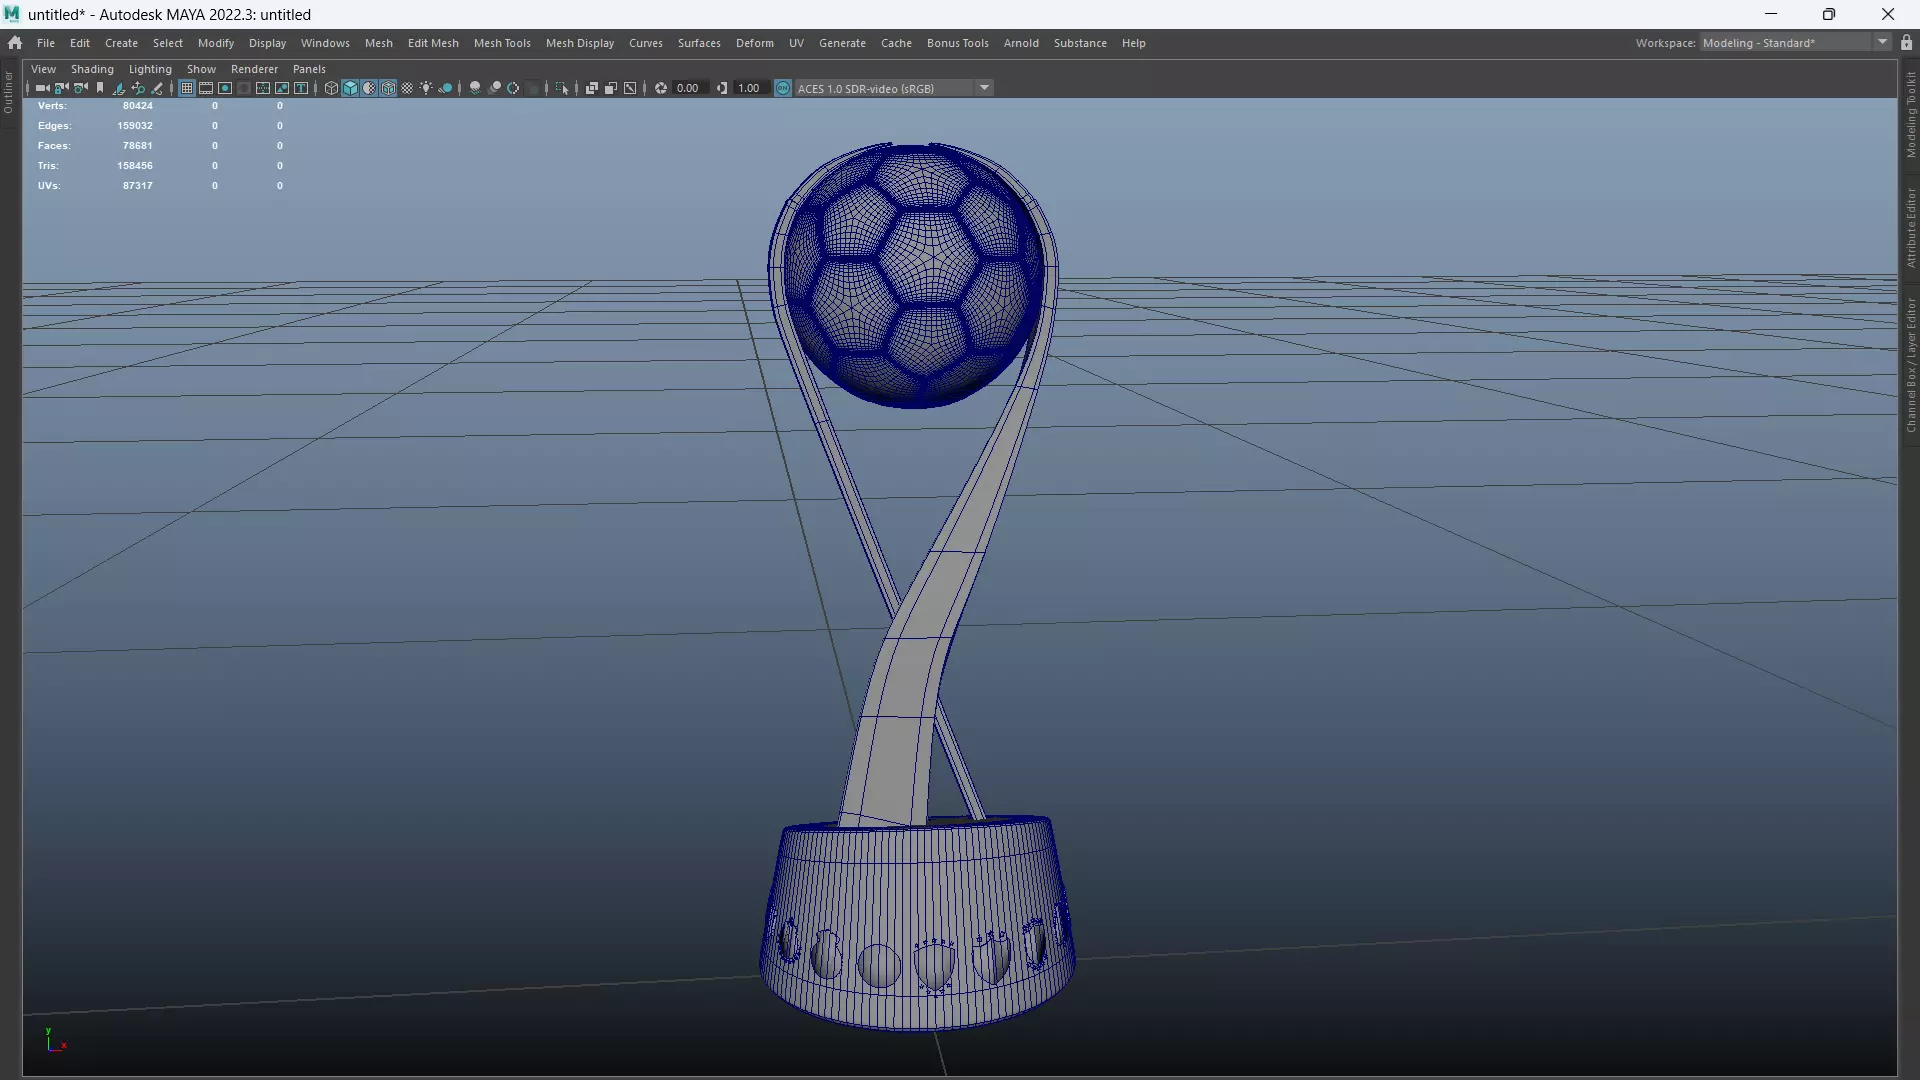The image size is (1920, 1080).
Task: Click the Select Camera icon
Action: click(42, 88)
